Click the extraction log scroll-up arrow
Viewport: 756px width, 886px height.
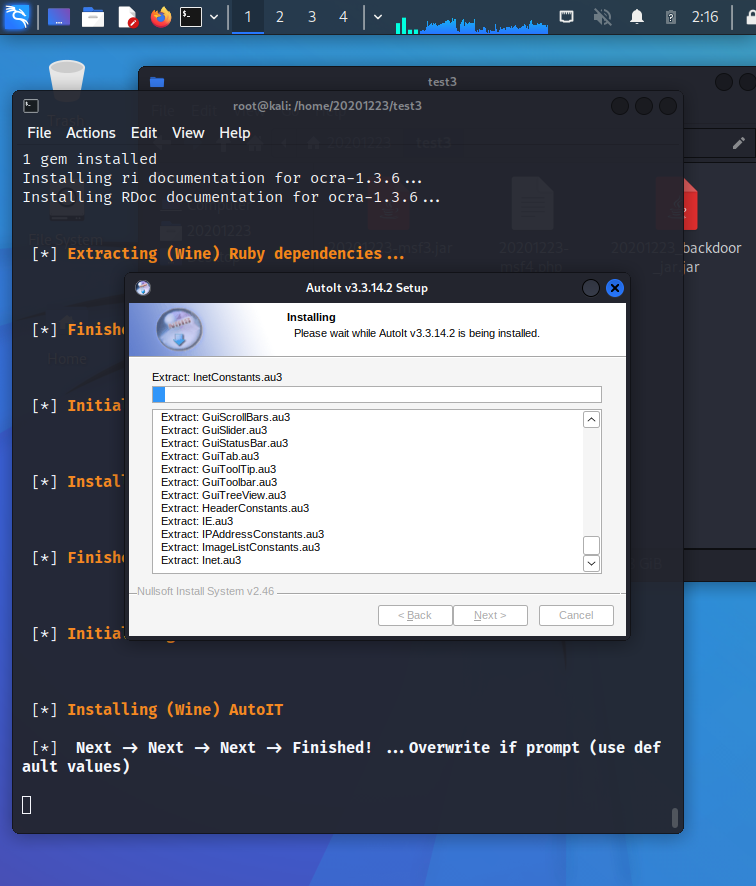click(591, 420)
